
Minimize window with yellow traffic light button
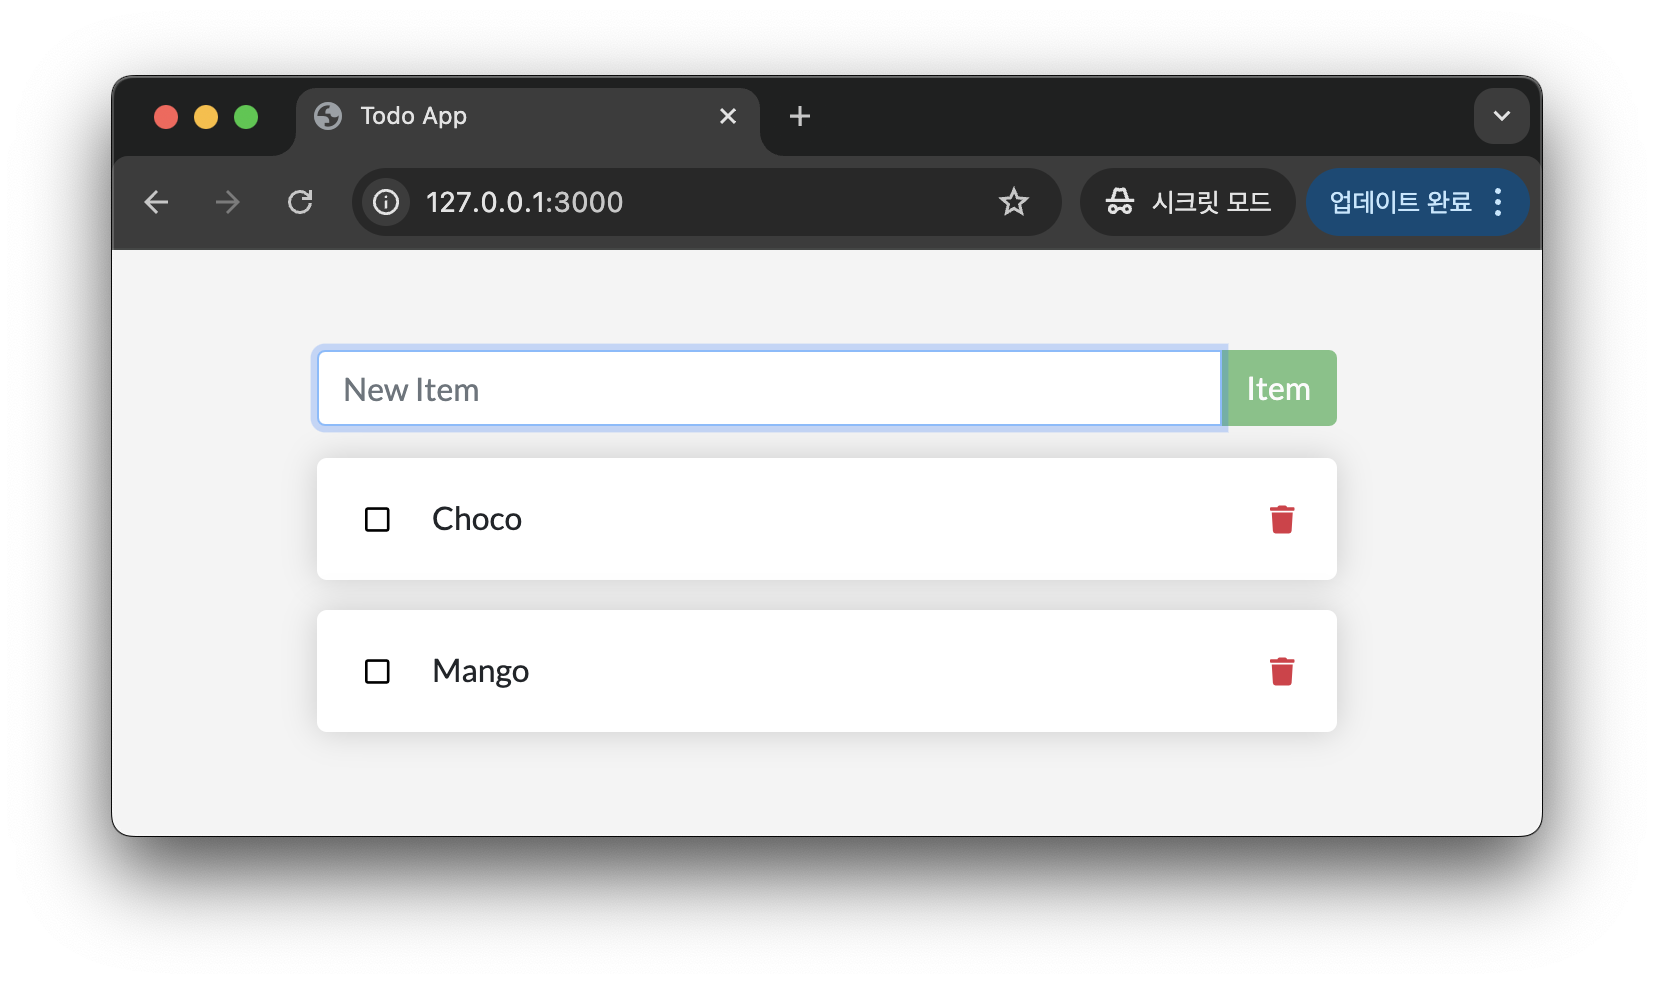206,117
